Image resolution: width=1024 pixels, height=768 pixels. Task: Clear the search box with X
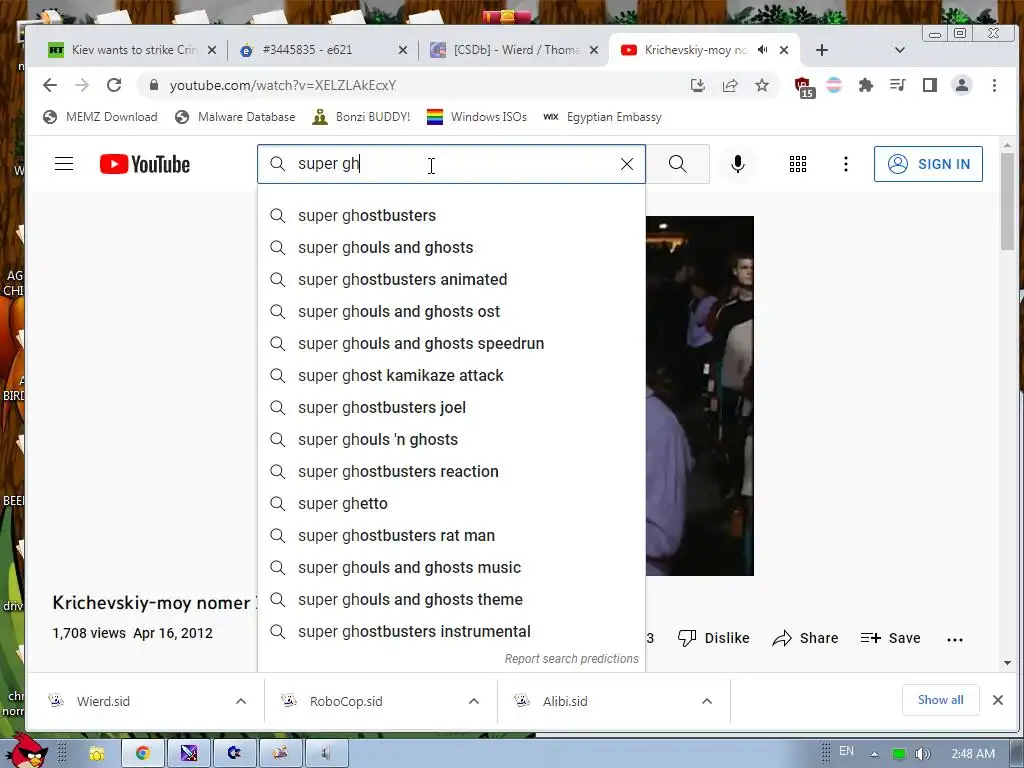coord(627,164)
